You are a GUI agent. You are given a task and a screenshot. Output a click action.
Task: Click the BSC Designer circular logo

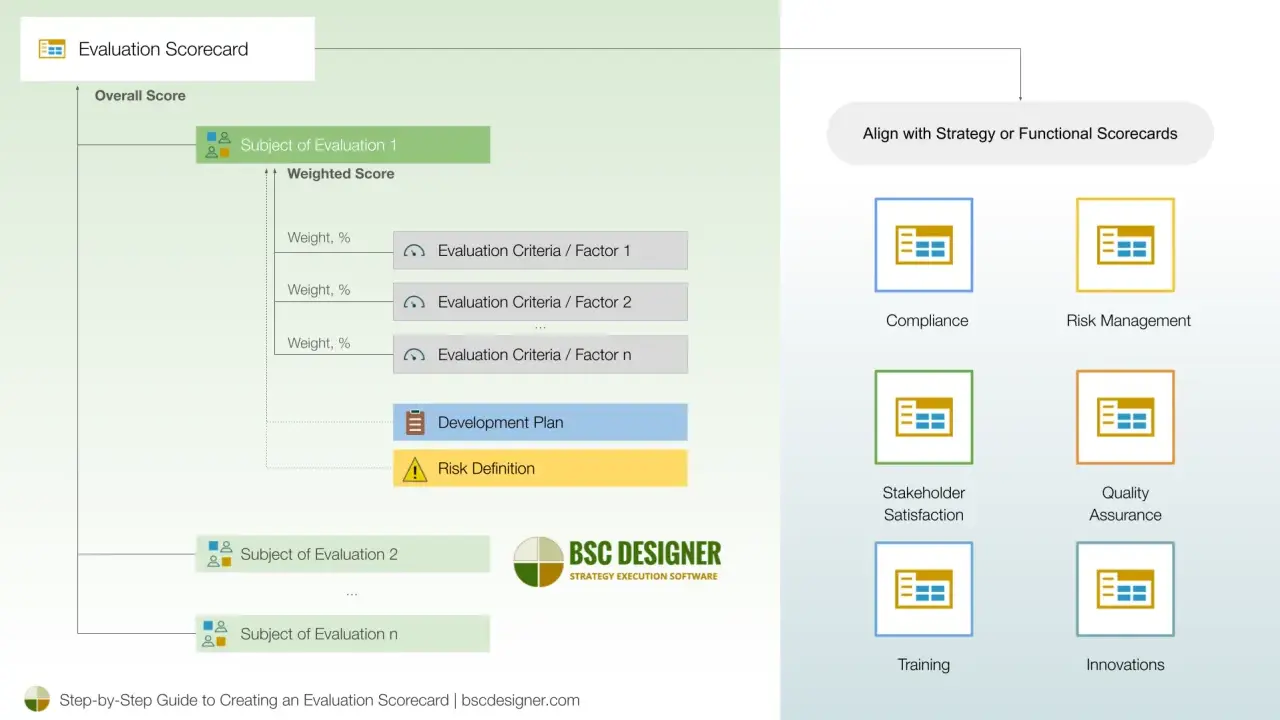(x=538, y=561)
